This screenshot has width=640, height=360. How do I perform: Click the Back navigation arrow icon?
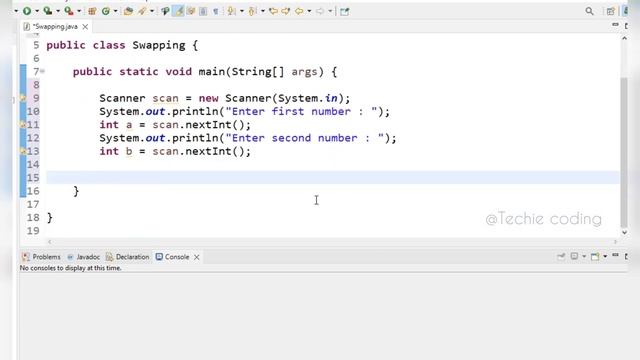(299, 11)
